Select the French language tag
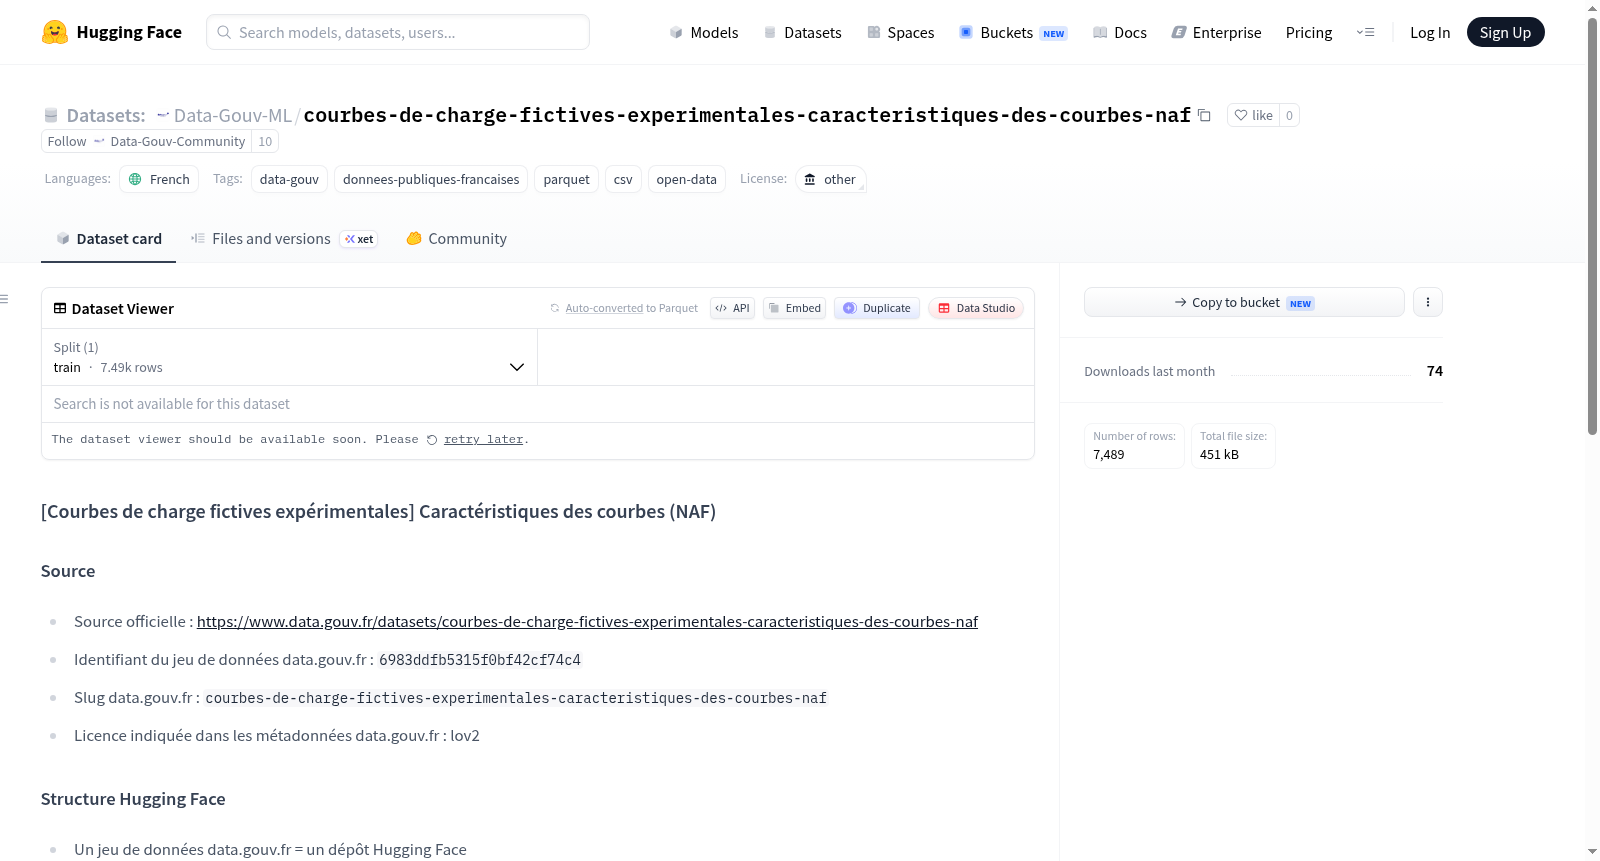 [159, 179]
